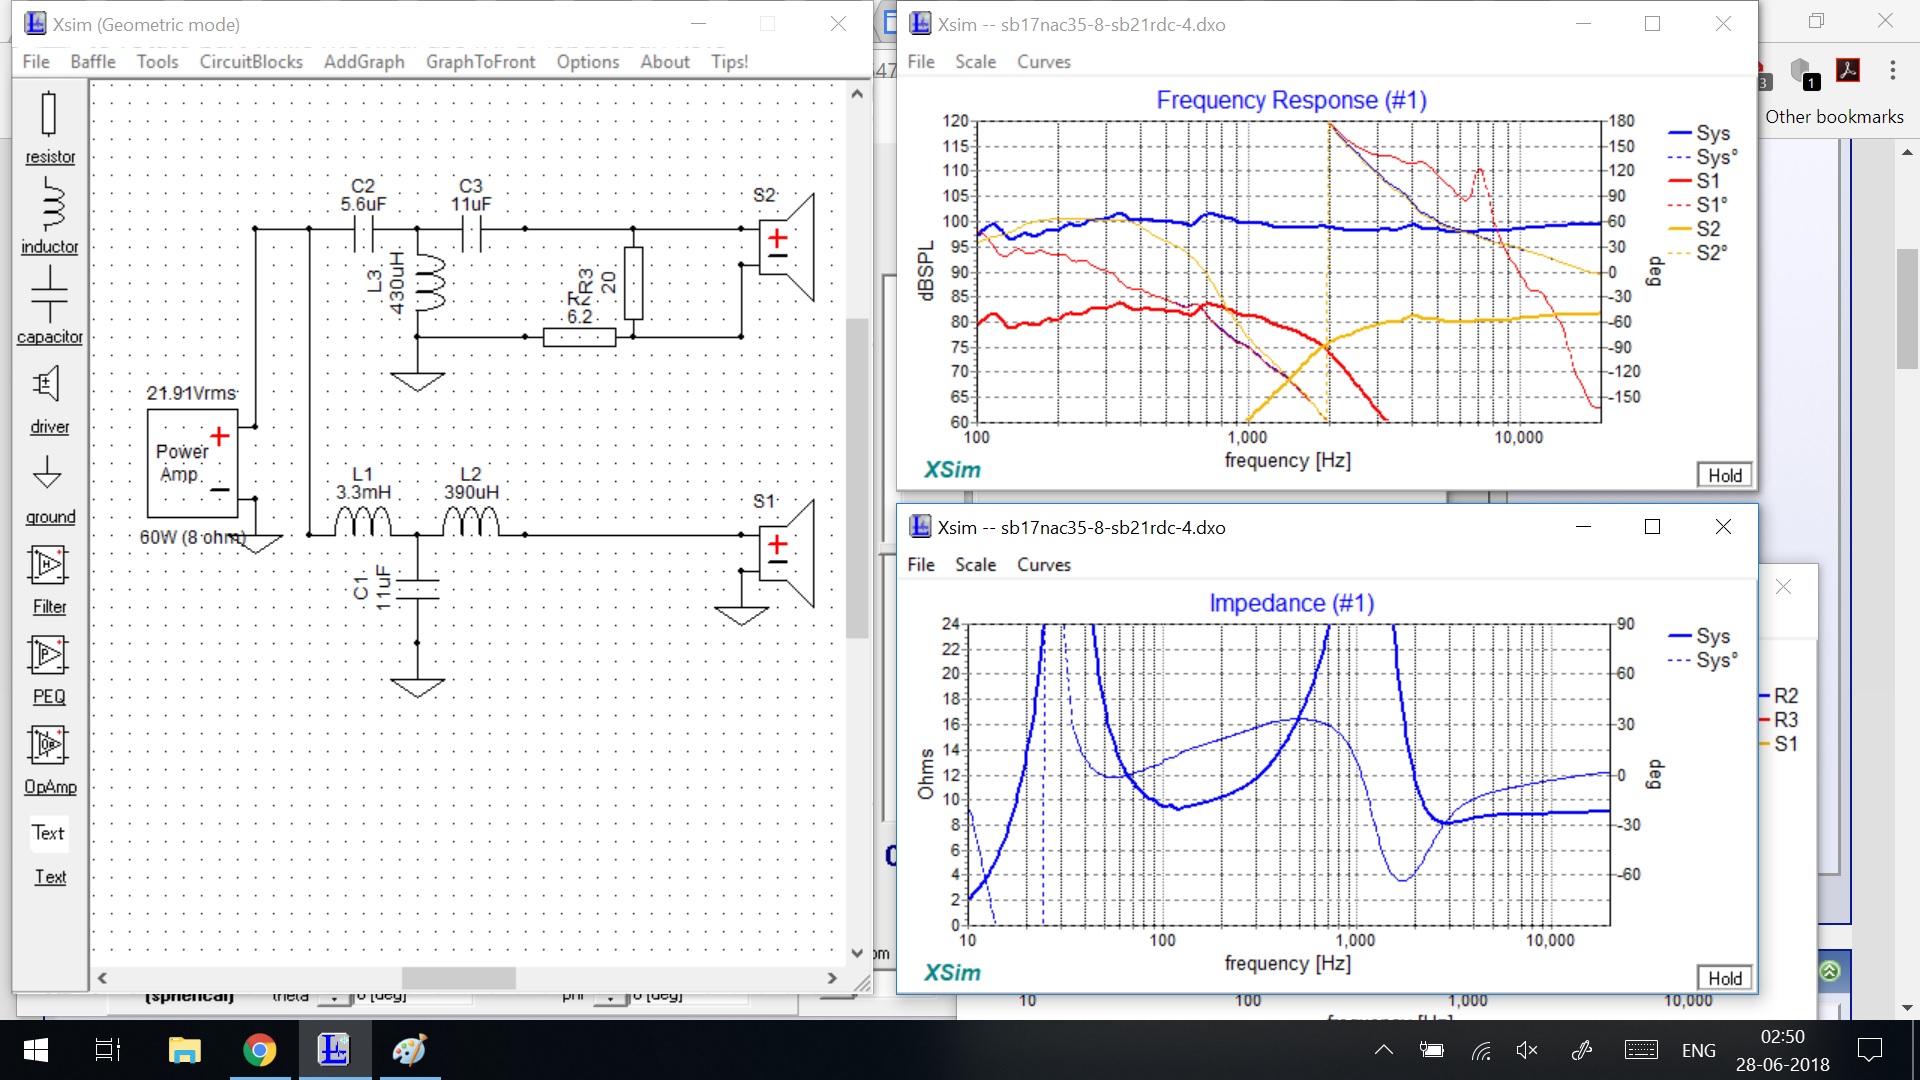
Task: Click the horizontal scrollbar thumb of schematic
Action: pyautogui.click(x=458, y=978)
